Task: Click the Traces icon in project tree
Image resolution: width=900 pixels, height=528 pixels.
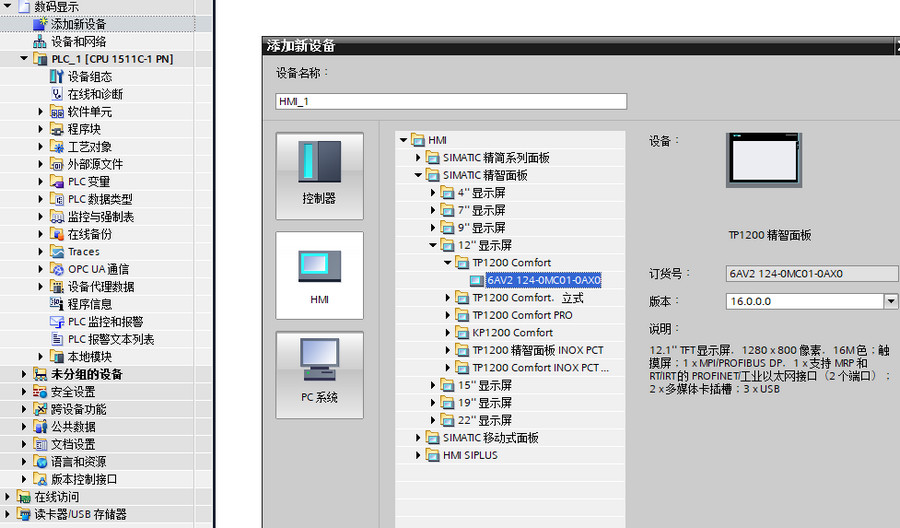Action: pyautogui.click(x=56, y=251)
